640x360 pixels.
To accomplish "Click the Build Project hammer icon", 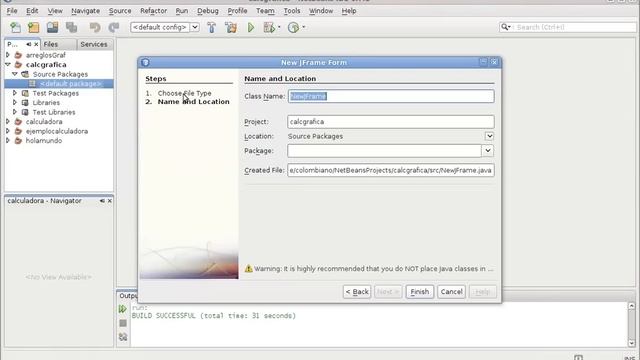I will pyautogui.click(x=211, y=27).
